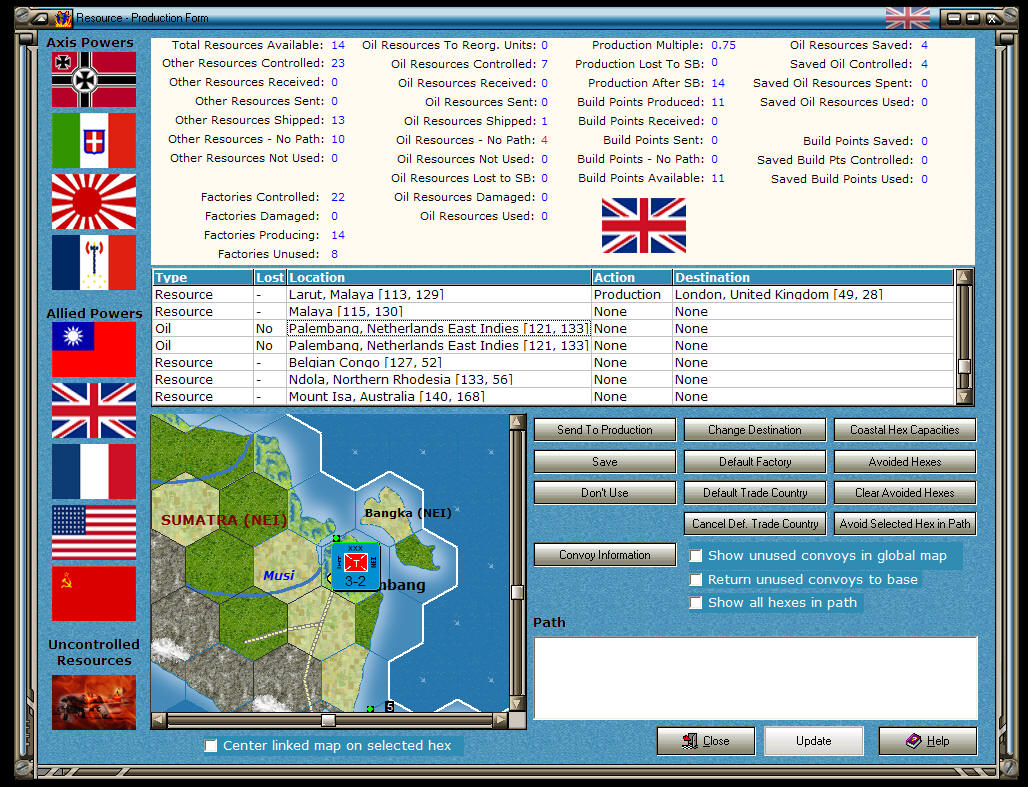Click the map horizontal scroll left arrow
Image resolution: width=1028 pixels, height=787 pixels.
tap(159, 720)
